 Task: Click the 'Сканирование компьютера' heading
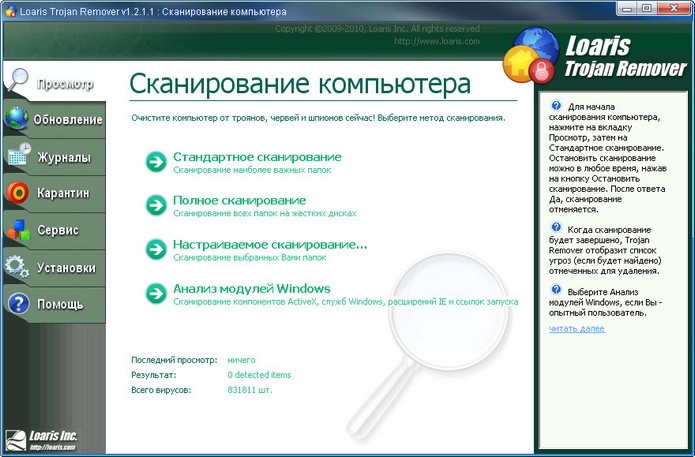(300, 84)
